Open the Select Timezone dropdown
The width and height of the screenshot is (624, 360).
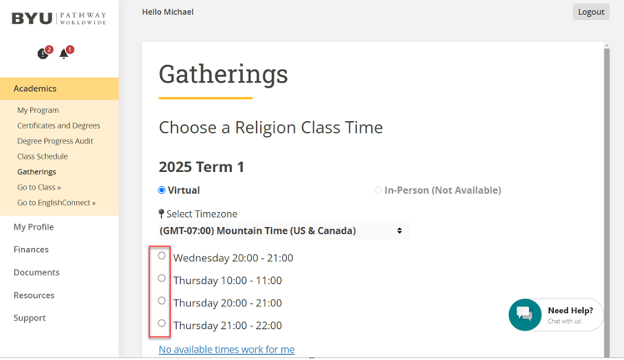(283, 231)
